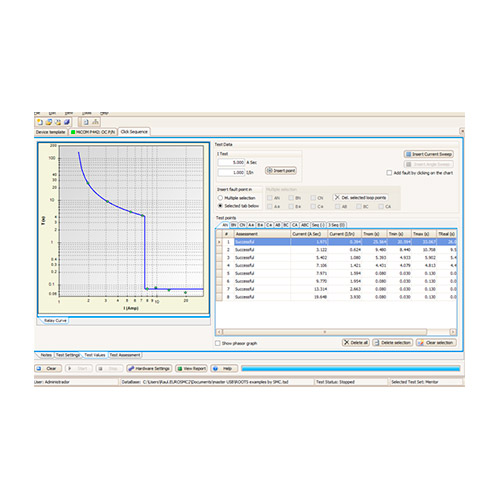The width and height of the screenshot is (500, 500).
Task: Click the page icon beside hierarchy icon
Action: point(86,122)
